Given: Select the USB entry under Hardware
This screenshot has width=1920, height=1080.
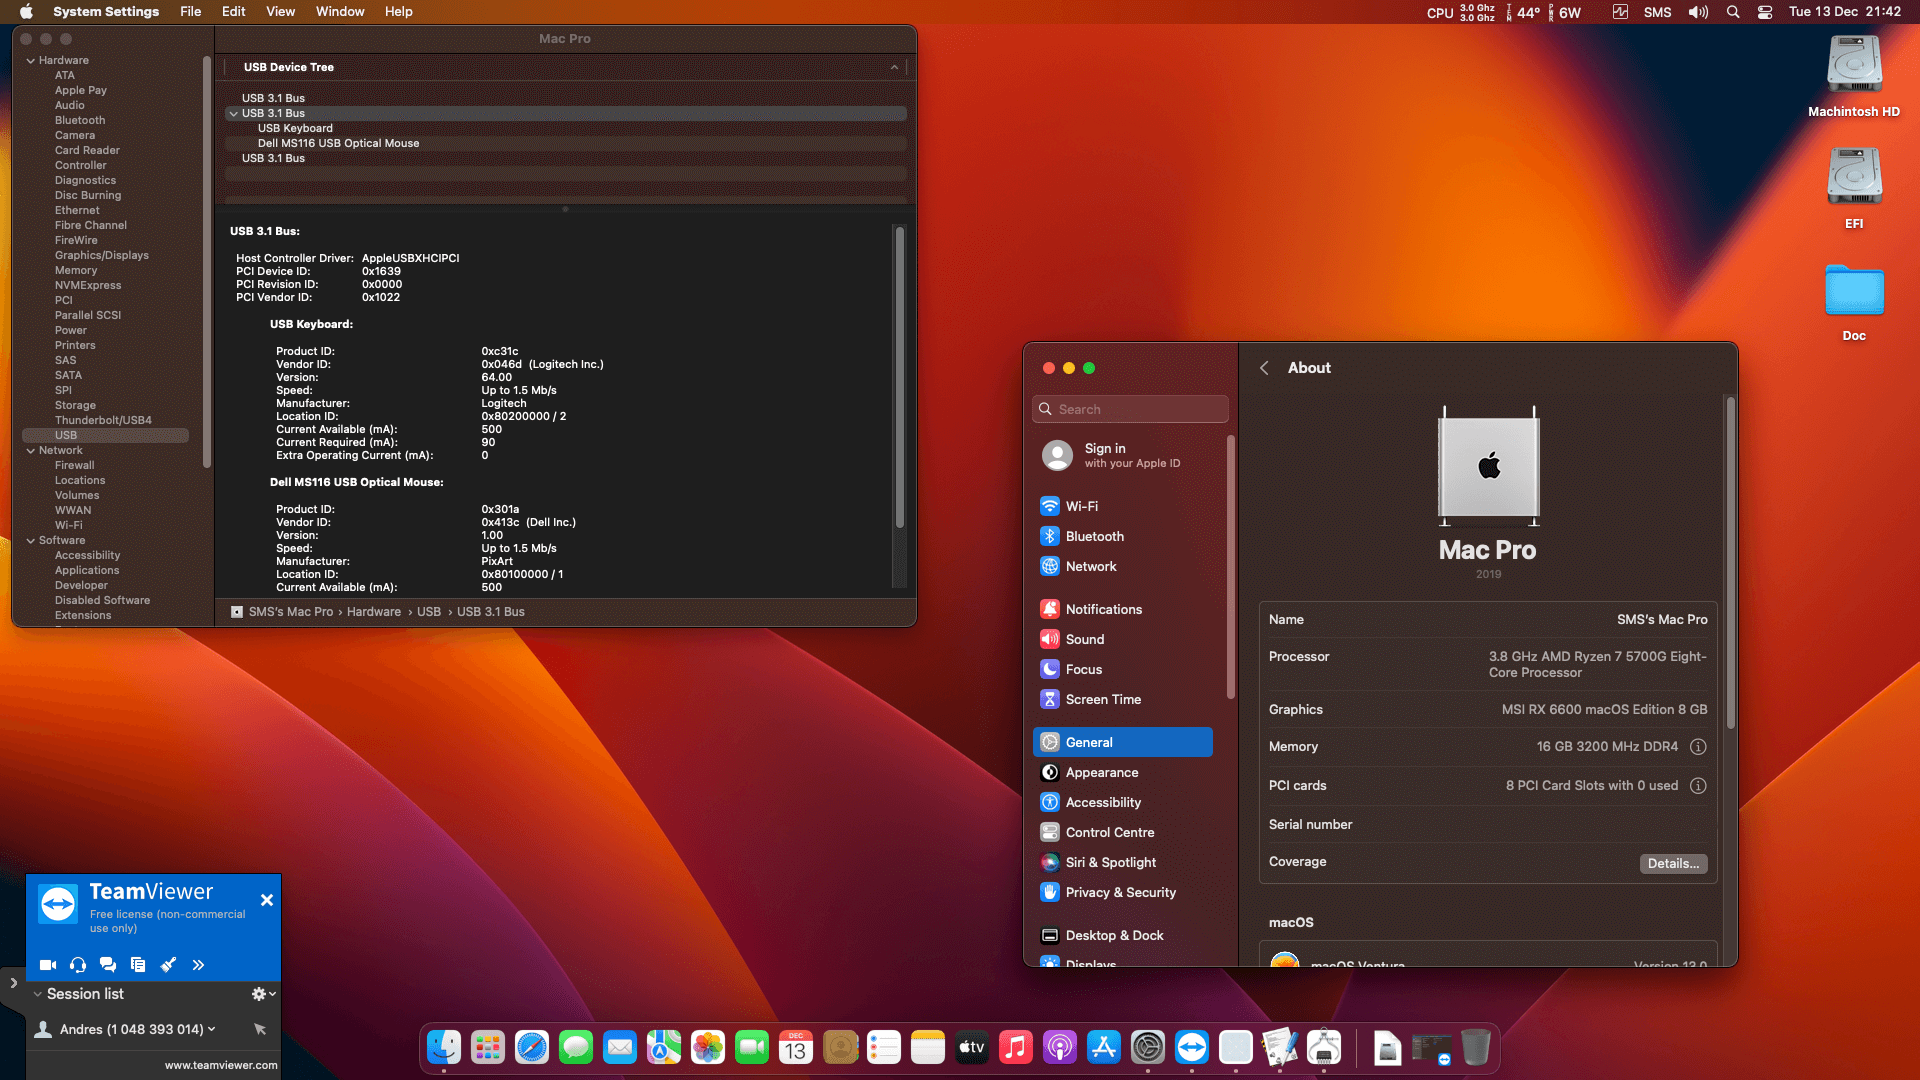Looking at the screenshot, I should [66, 435].
